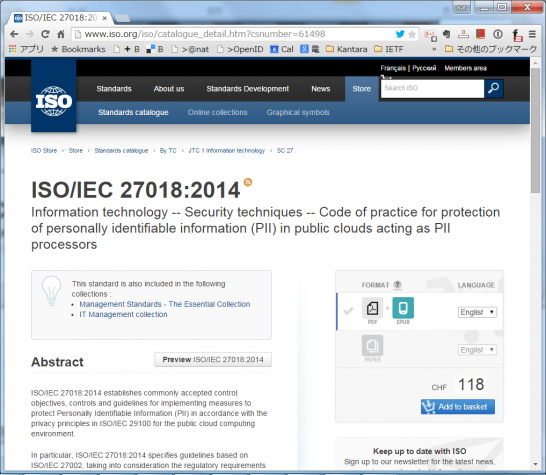Select the PDF format icon
The width and height of the screenshot is (546, 475).
pos(372,308)
